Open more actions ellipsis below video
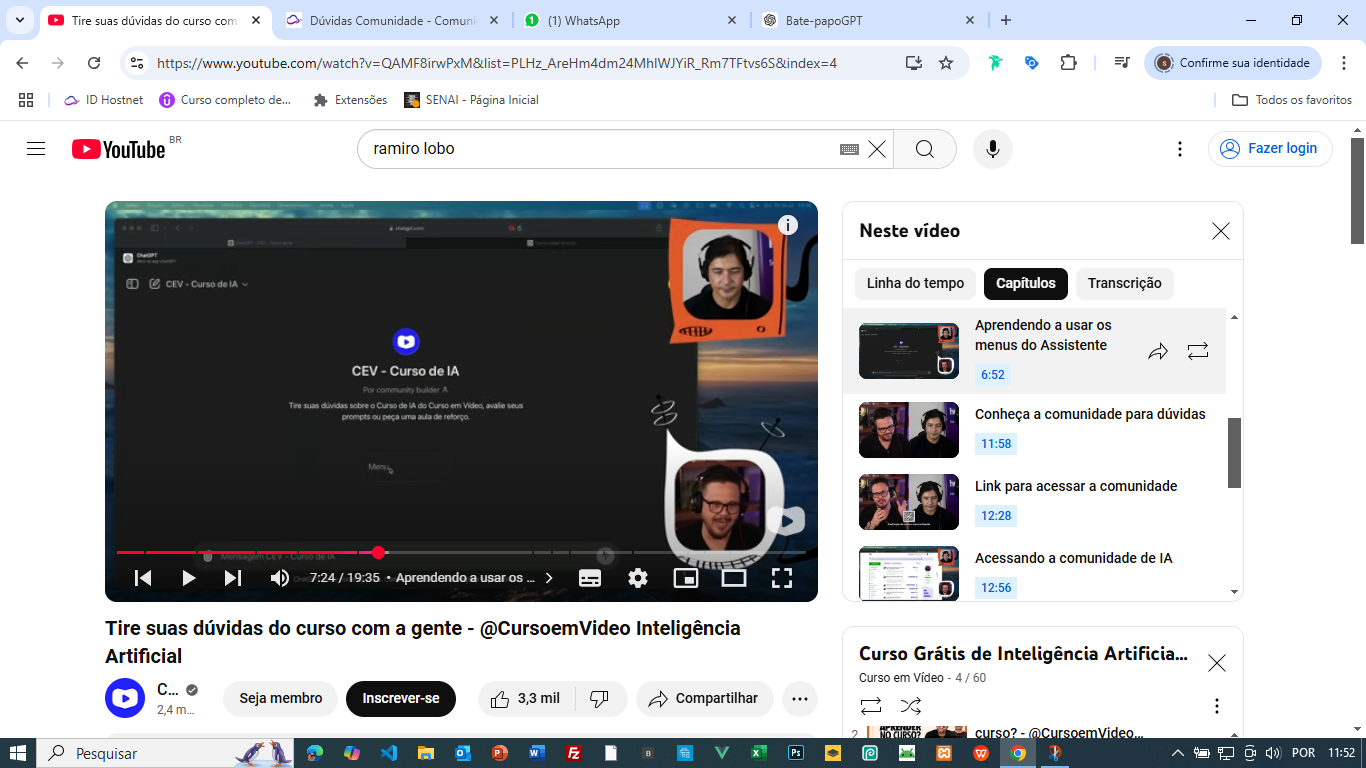Screen dimensions: 1366x768 pyautogui.click(x=800, y=699)
